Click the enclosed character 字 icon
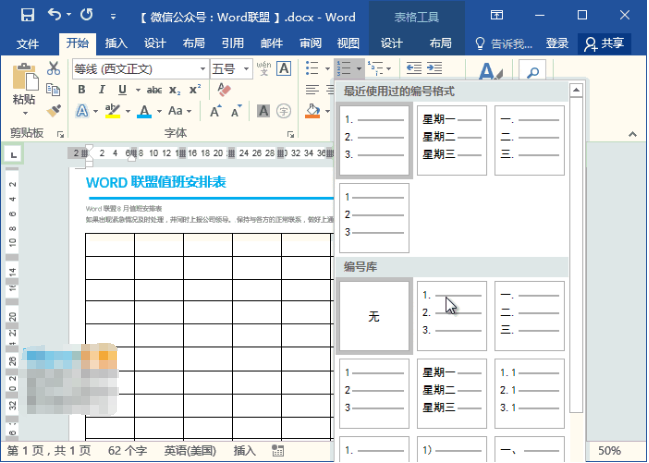Screen dimensions: 649x463 [x=284, y=111]
